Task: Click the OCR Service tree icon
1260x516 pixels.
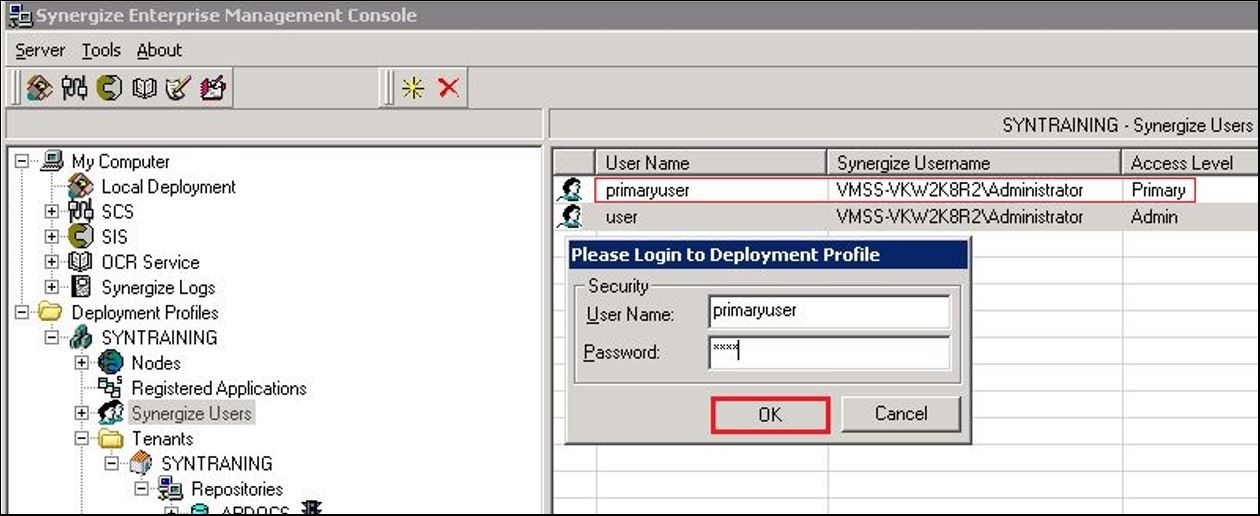Action: 82,262
